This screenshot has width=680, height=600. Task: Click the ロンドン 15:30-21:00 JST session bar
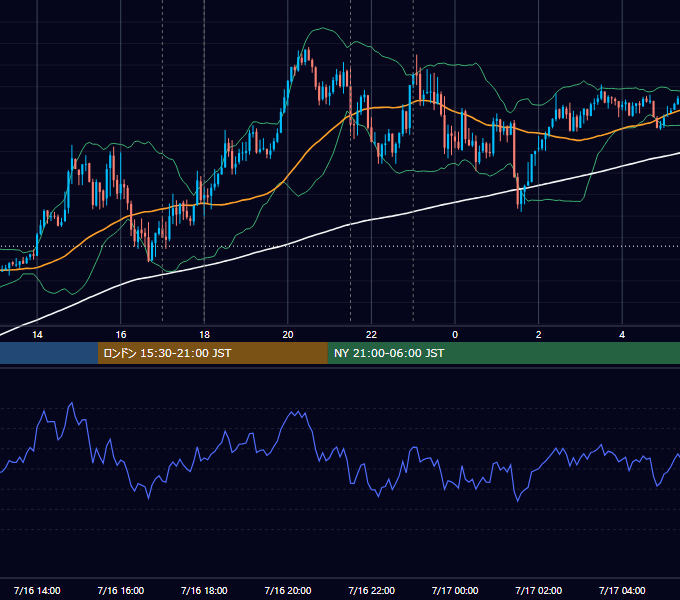point(212,353)
